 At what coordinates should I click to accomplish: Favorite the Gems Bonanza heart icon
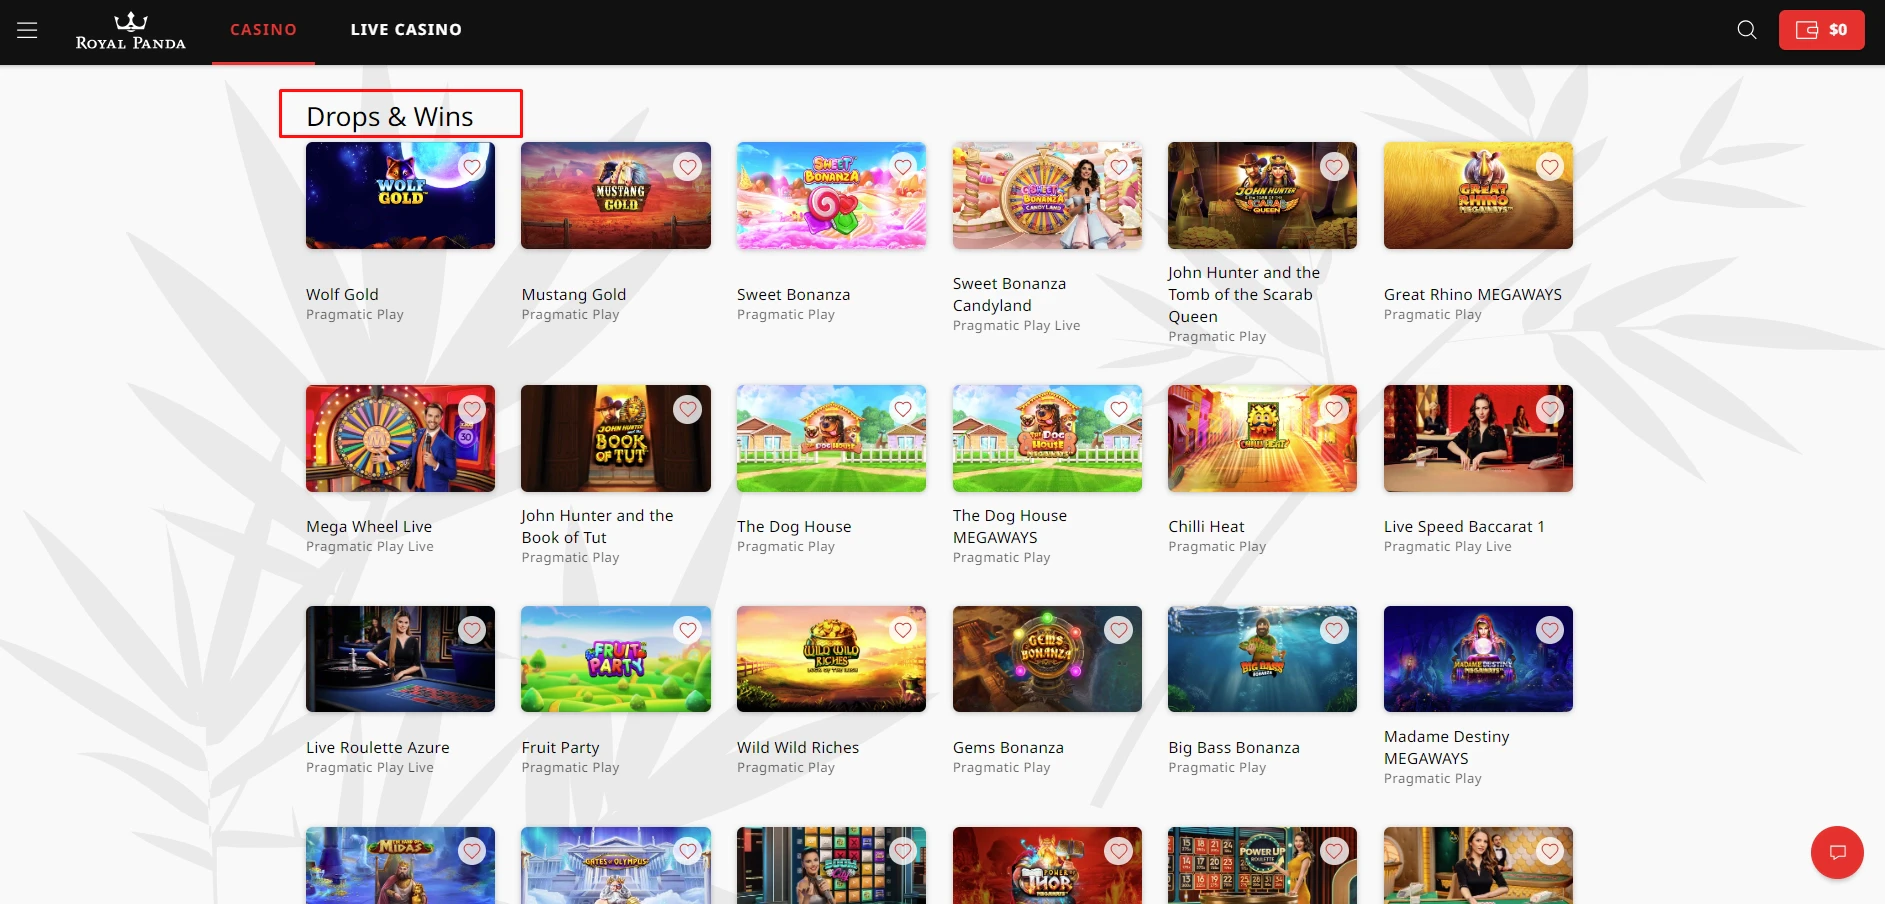coord(1119,630)
